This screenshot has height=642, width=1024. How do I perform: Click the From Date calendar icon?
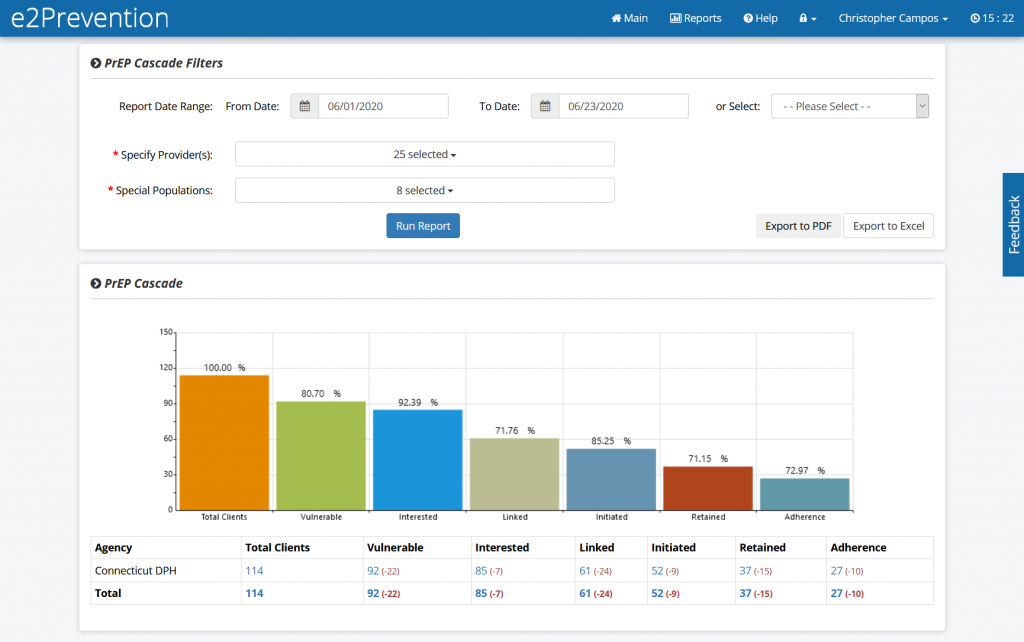coord(305,107)
